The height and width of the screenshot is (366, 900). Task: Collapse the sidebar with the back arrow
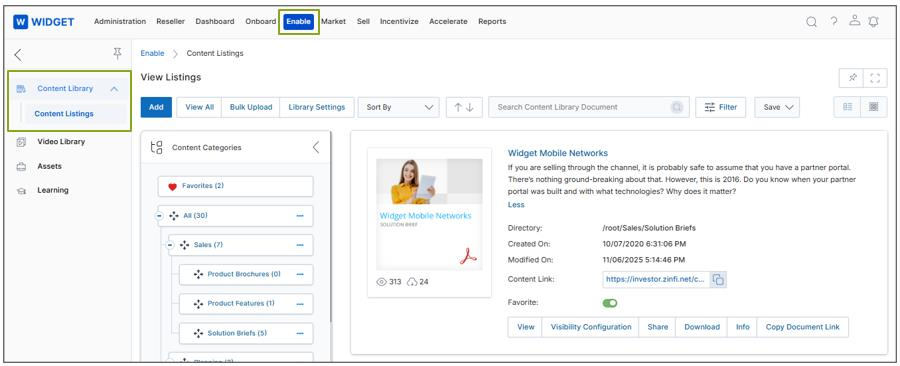coord(18,55)
